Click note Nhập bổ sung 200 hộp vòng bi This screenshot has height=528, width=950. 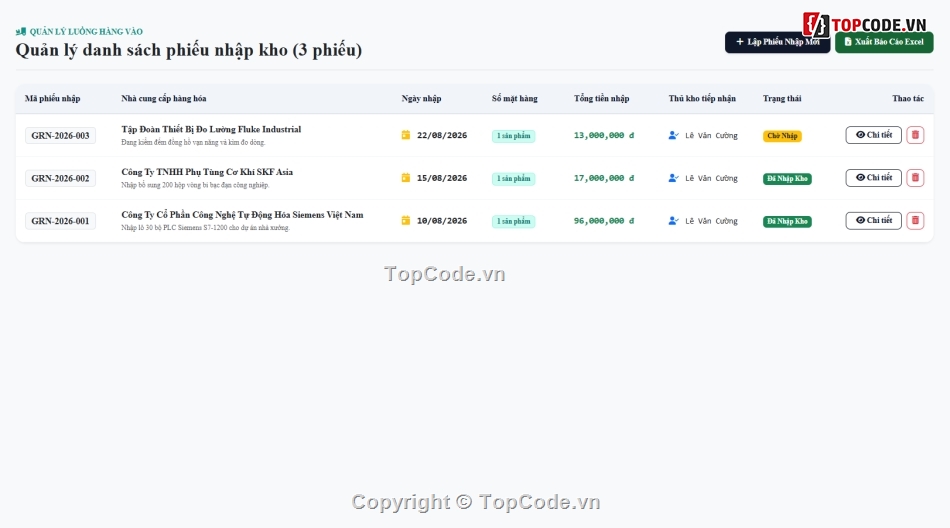(195, 185)
